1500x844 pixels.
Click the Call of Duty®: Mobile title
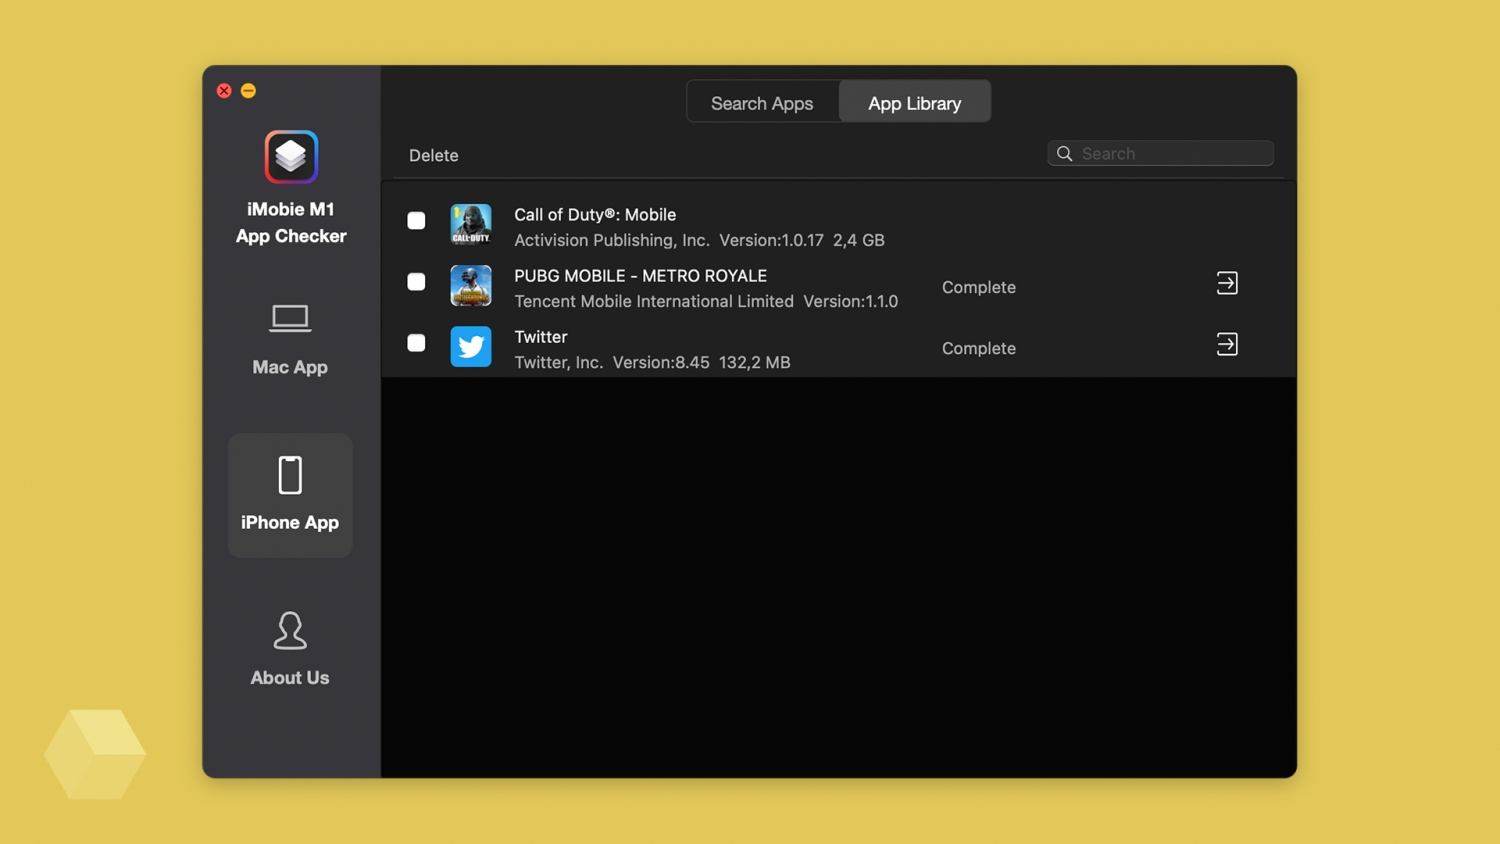tap(595, 214)
